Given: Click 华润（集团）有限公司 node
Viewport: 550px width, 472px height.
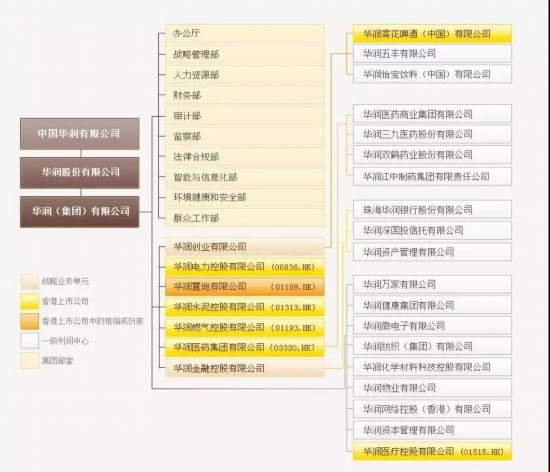Looking at the screenshot, I should [80, 212].
